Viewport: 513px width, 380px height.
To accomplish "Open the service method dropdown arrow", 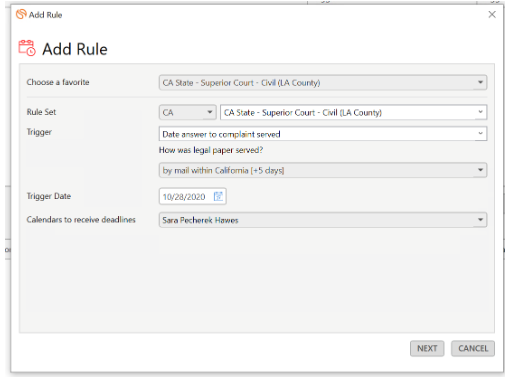I will (x=480, y=170).
